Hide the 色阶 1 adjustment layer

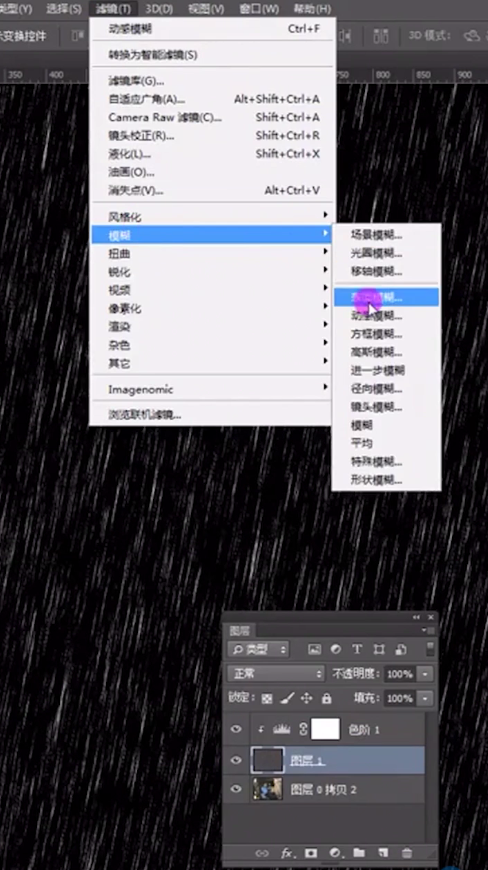(x=236, y=729)
